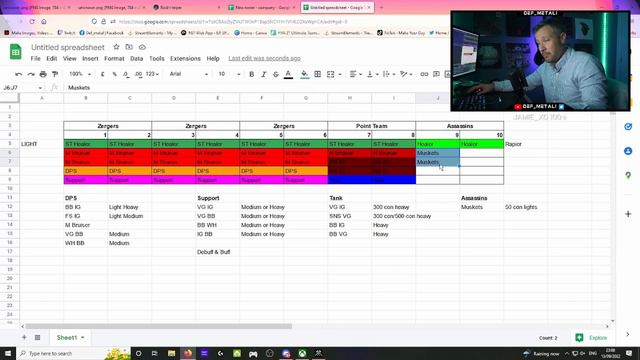This screenshot has height=360, width=640.
Task: Open the Data menu
Action: tap(136, 59)
